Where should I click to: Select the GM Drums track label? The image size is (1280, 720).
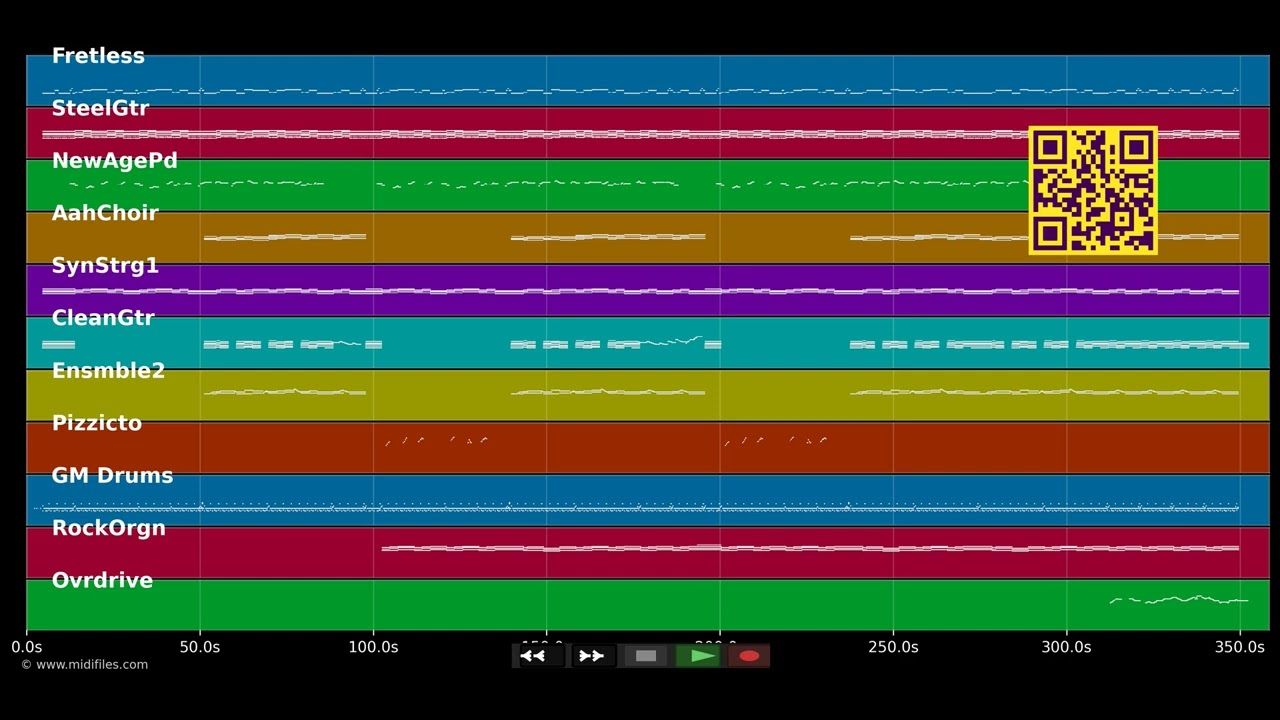tap(112, 476)
